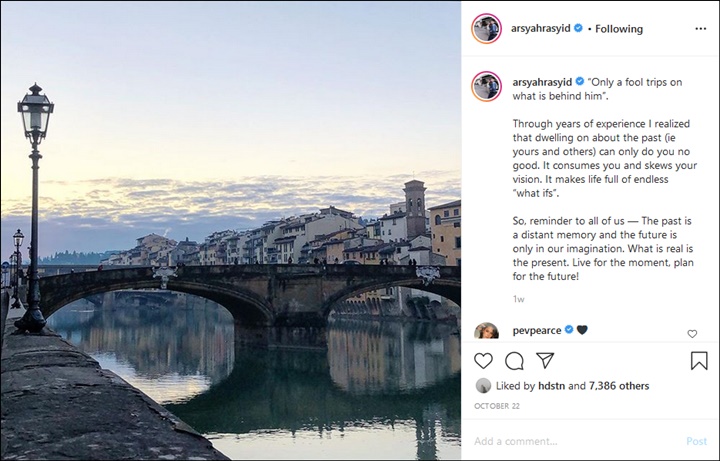Share the post with the paper plane icon

[x=545, y=360]
